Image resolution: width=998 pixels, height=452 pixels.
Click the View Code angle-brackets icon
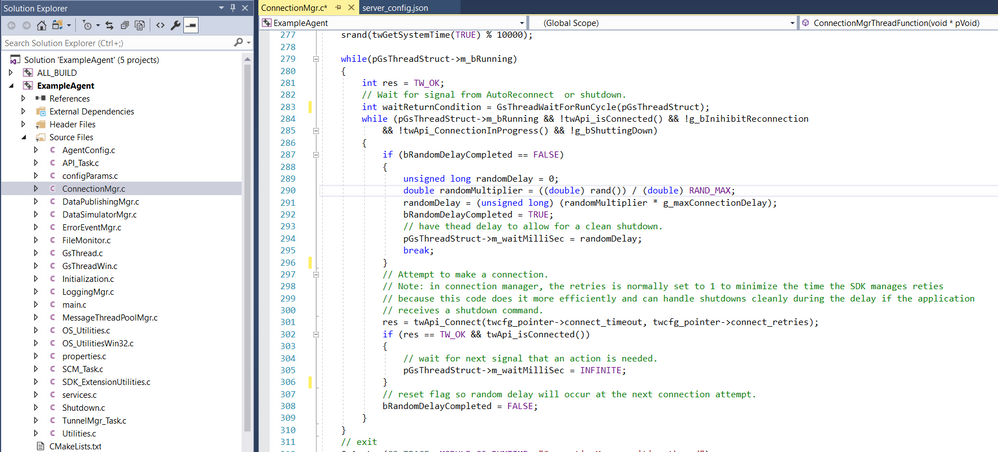tap(160, 26)
